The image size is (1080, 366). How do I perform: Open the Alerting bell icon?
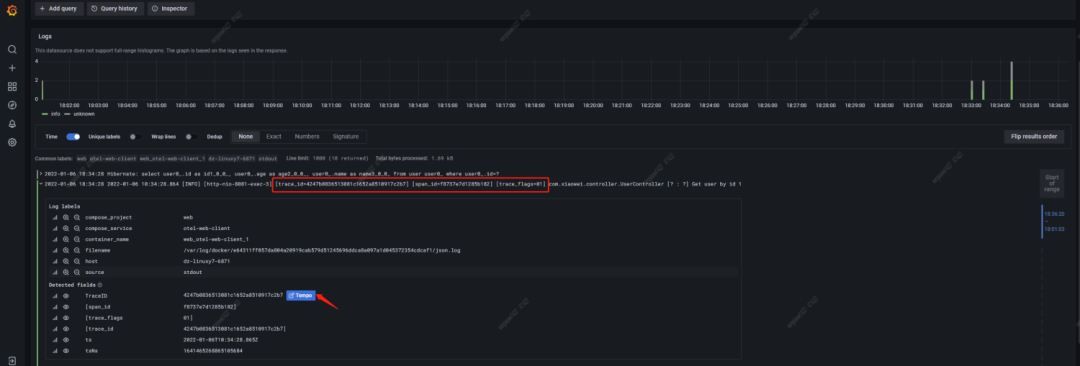pos(12,124)
